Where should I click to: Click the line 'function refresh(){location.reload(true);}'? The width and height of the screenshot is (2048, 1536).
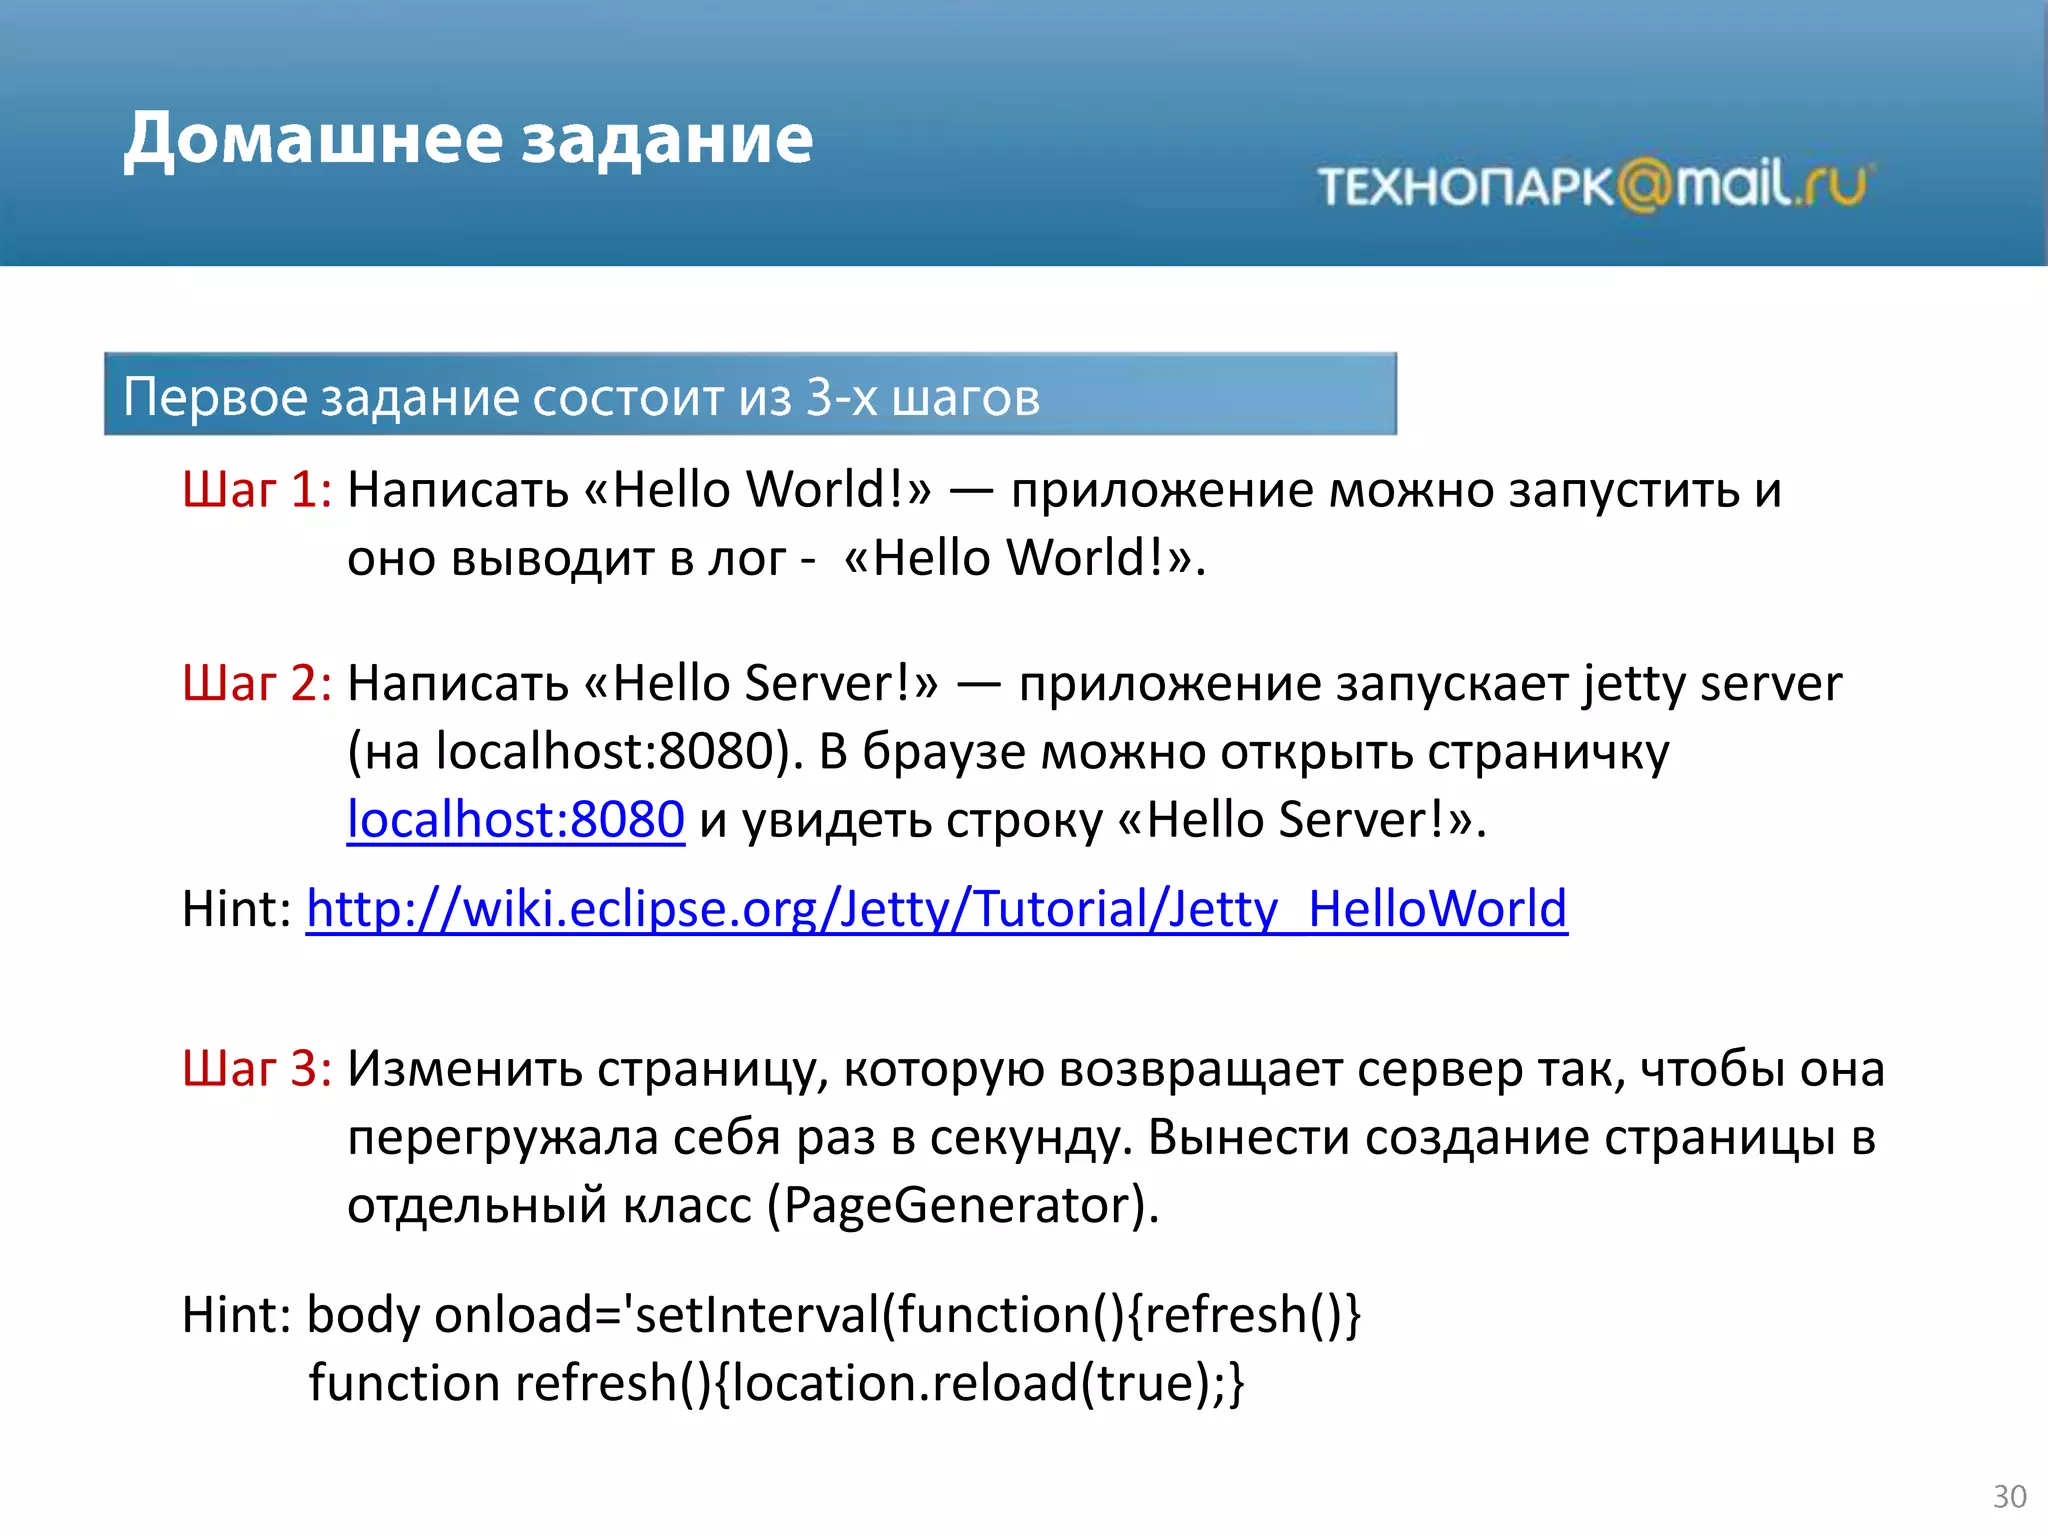(776, 1384)
